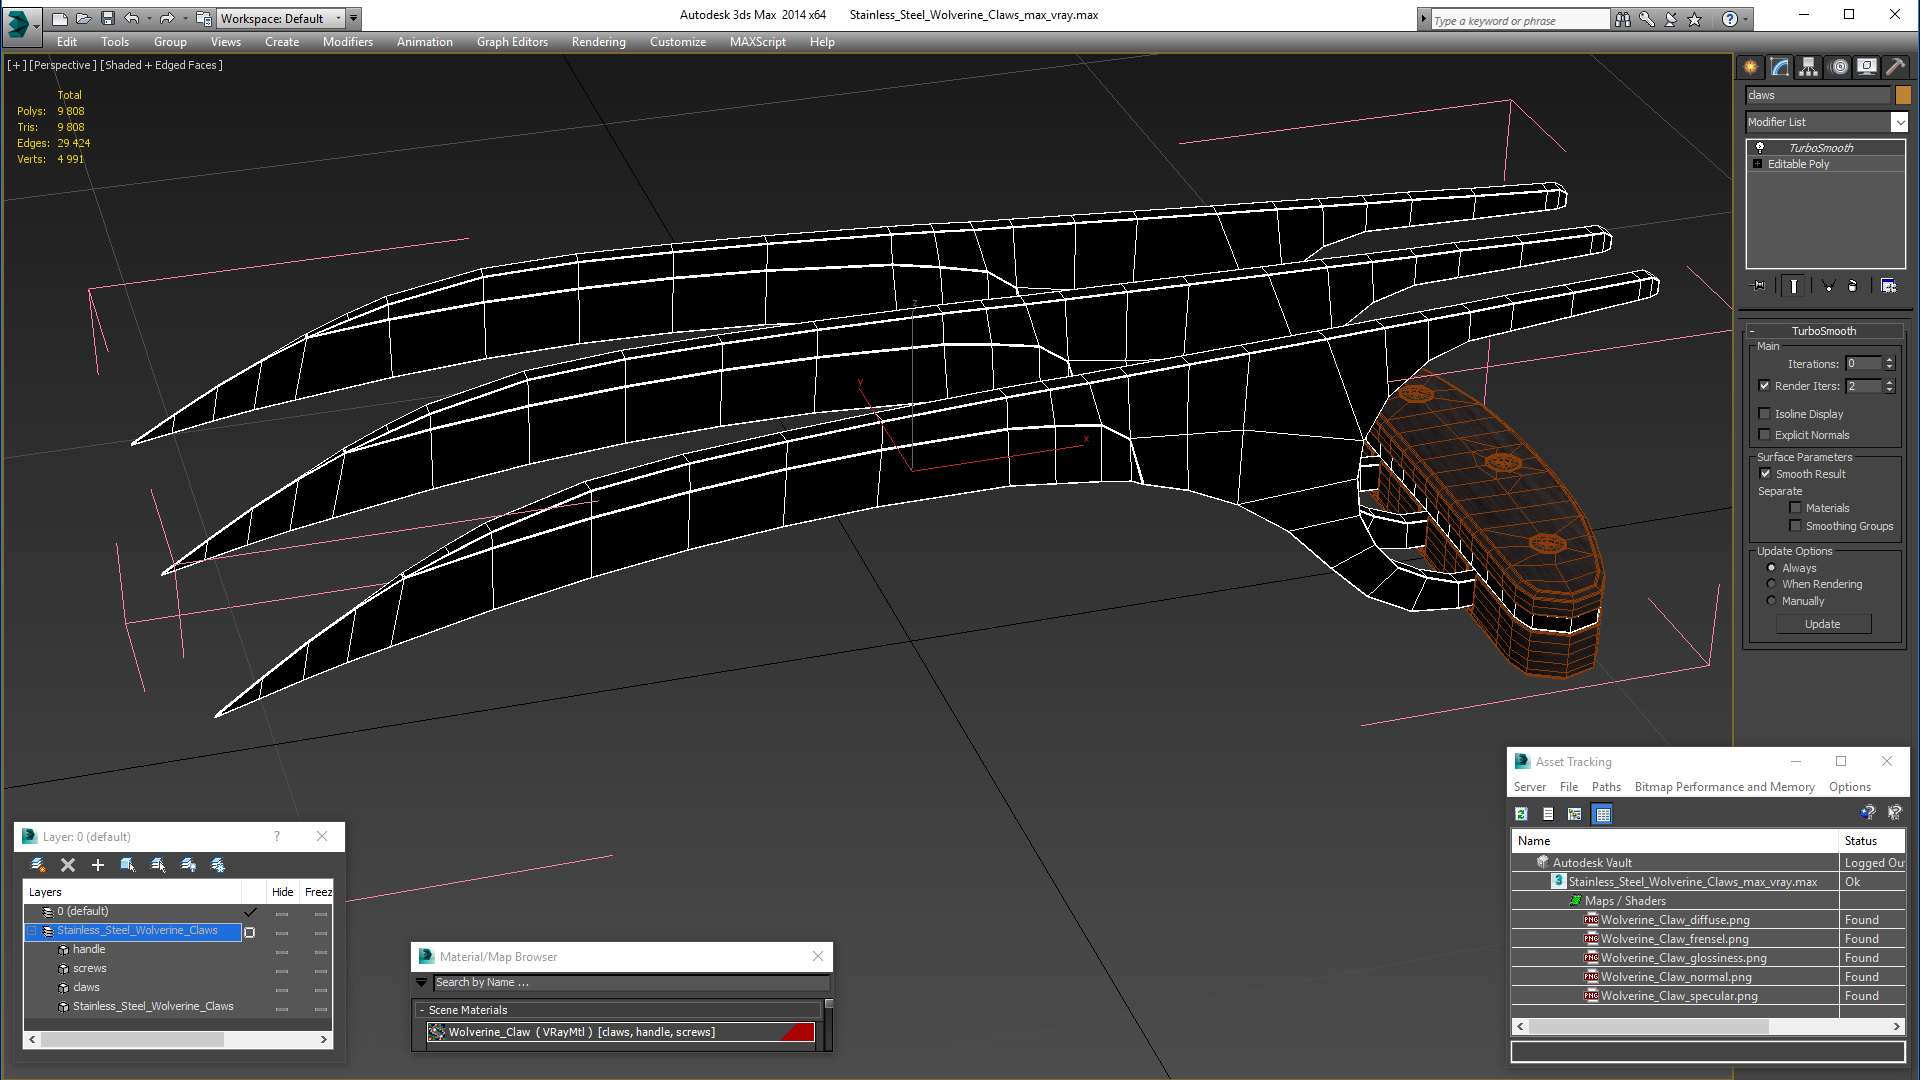
Task: Click the Pin Stack icon
Action: point(1759,286)
